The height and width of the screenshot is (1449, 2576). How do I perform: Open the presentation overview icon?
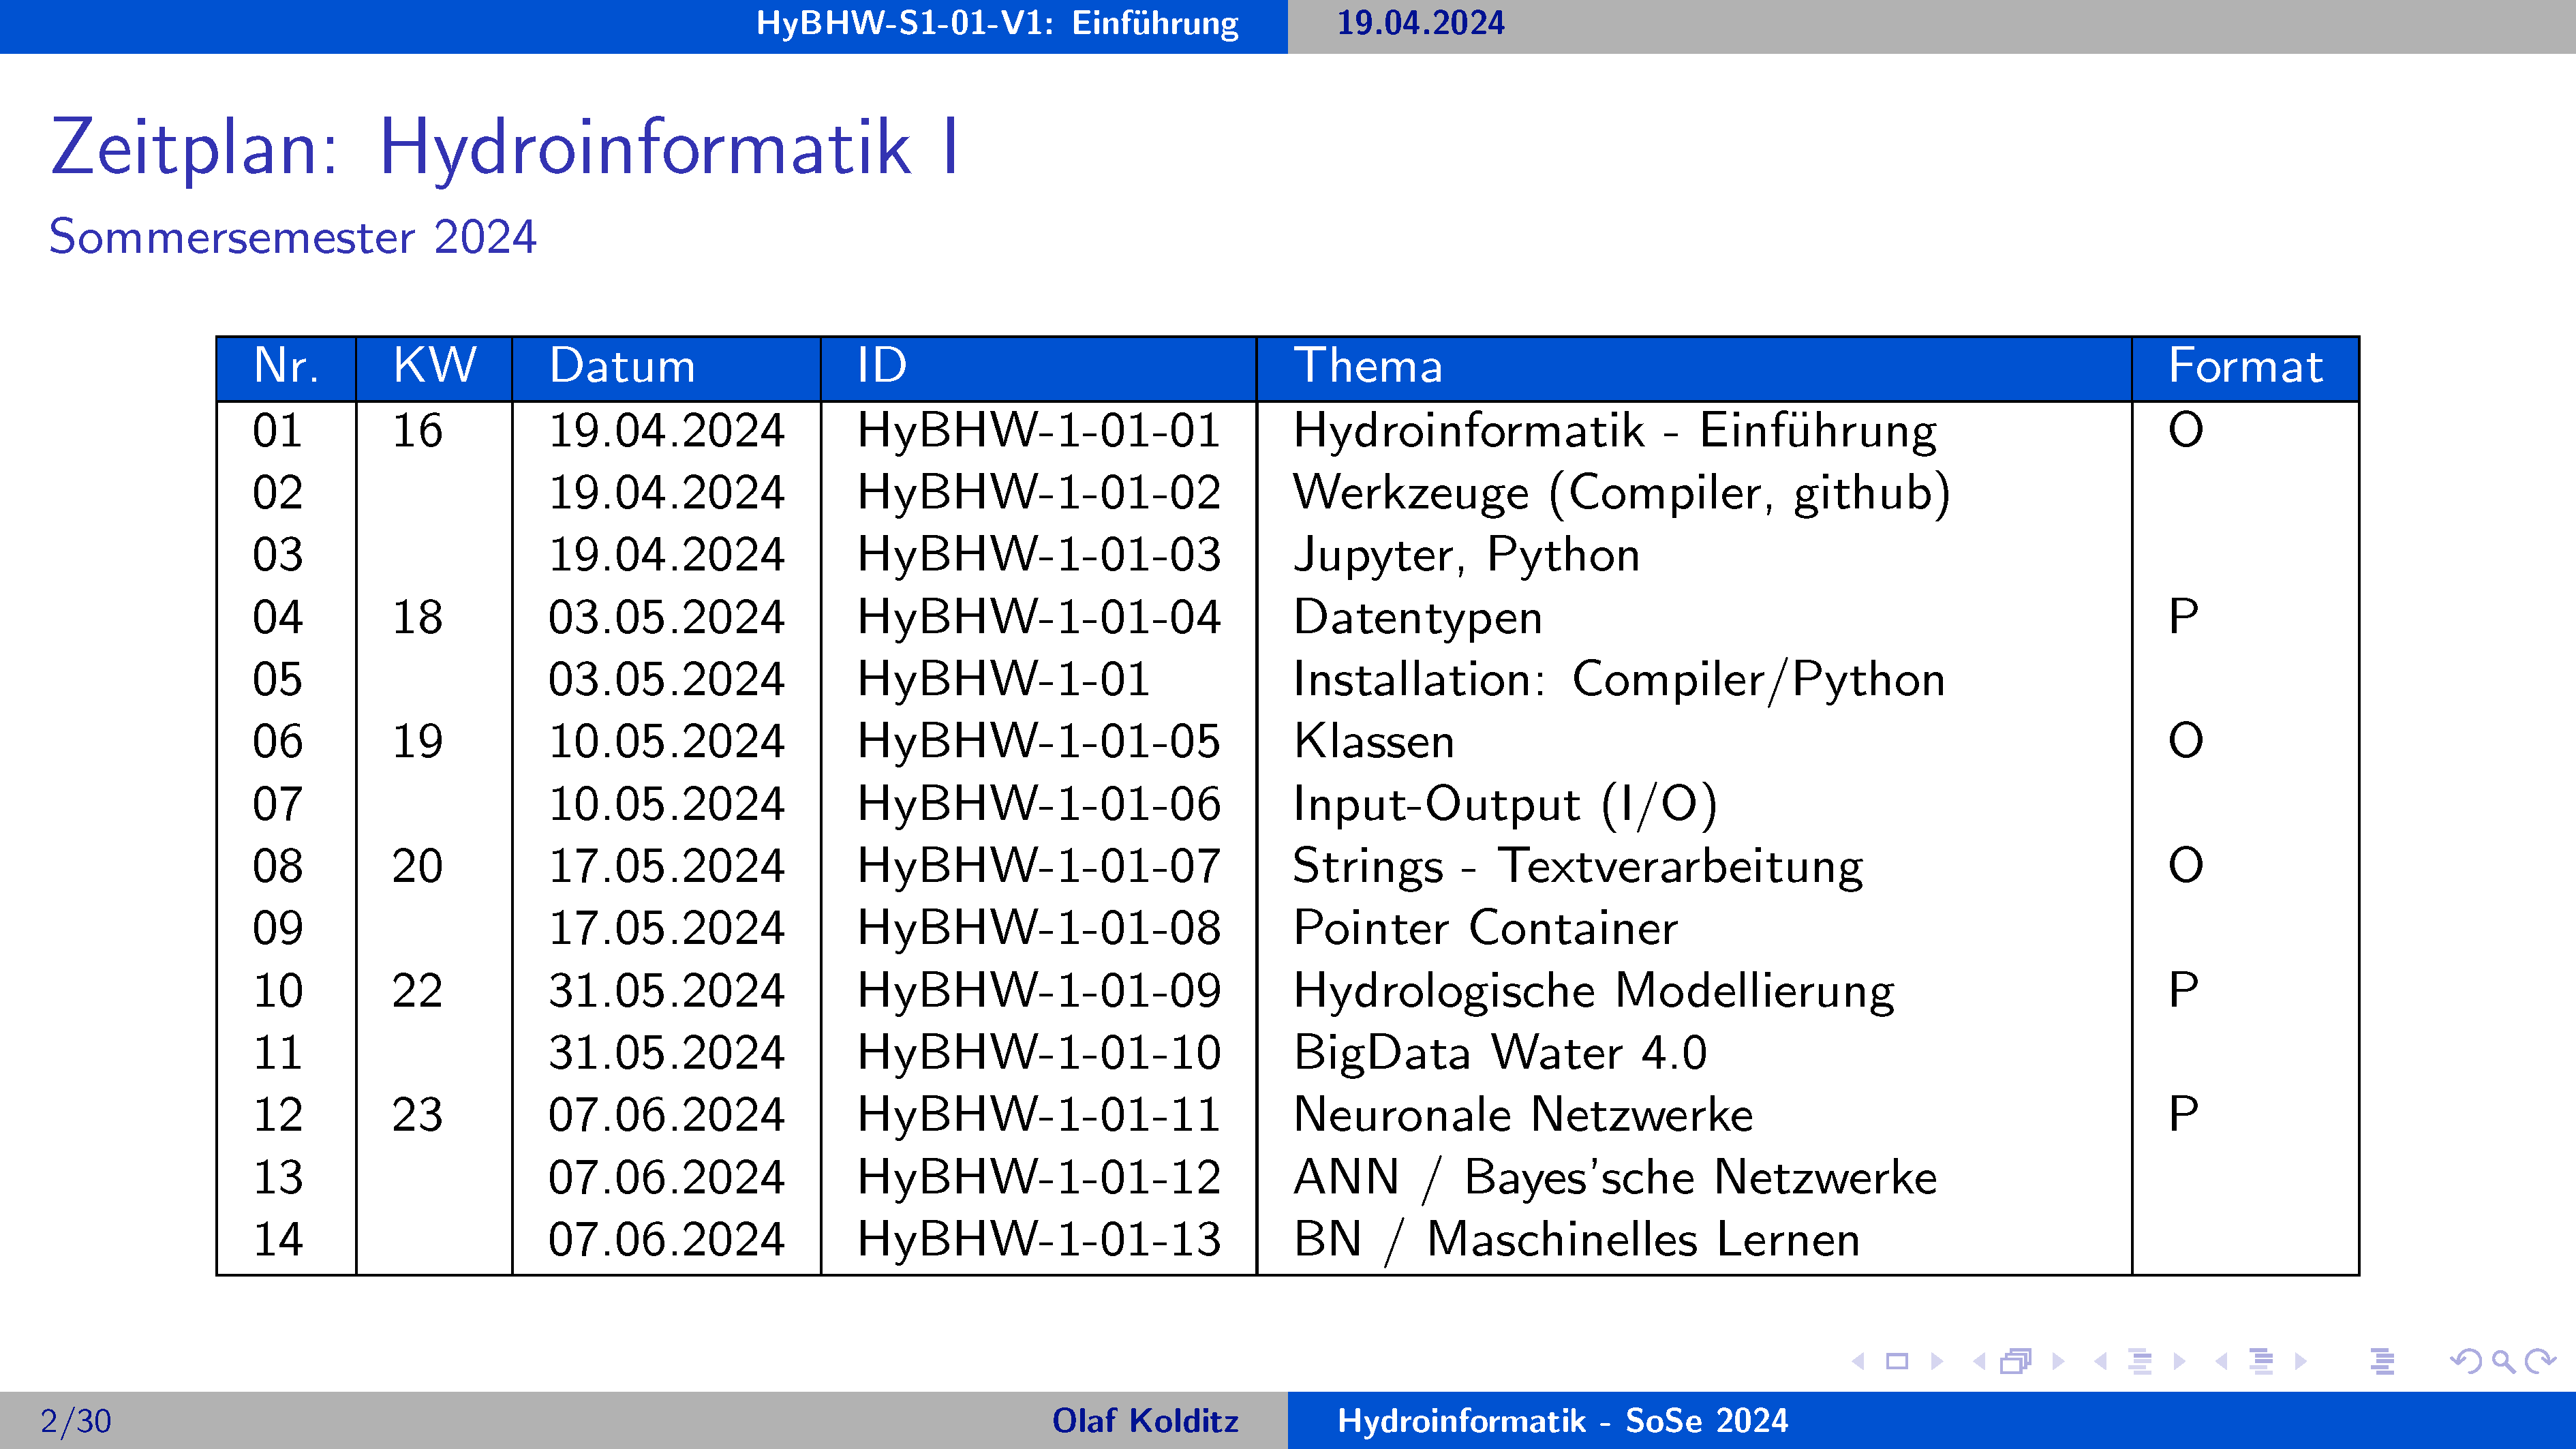(x=2383, y=1361)
